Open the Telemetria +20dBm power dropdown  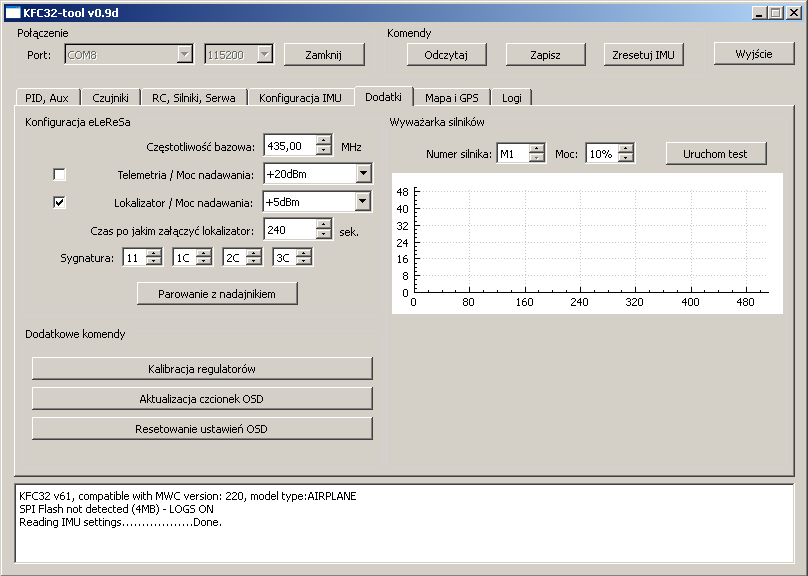tap(362, 174)
